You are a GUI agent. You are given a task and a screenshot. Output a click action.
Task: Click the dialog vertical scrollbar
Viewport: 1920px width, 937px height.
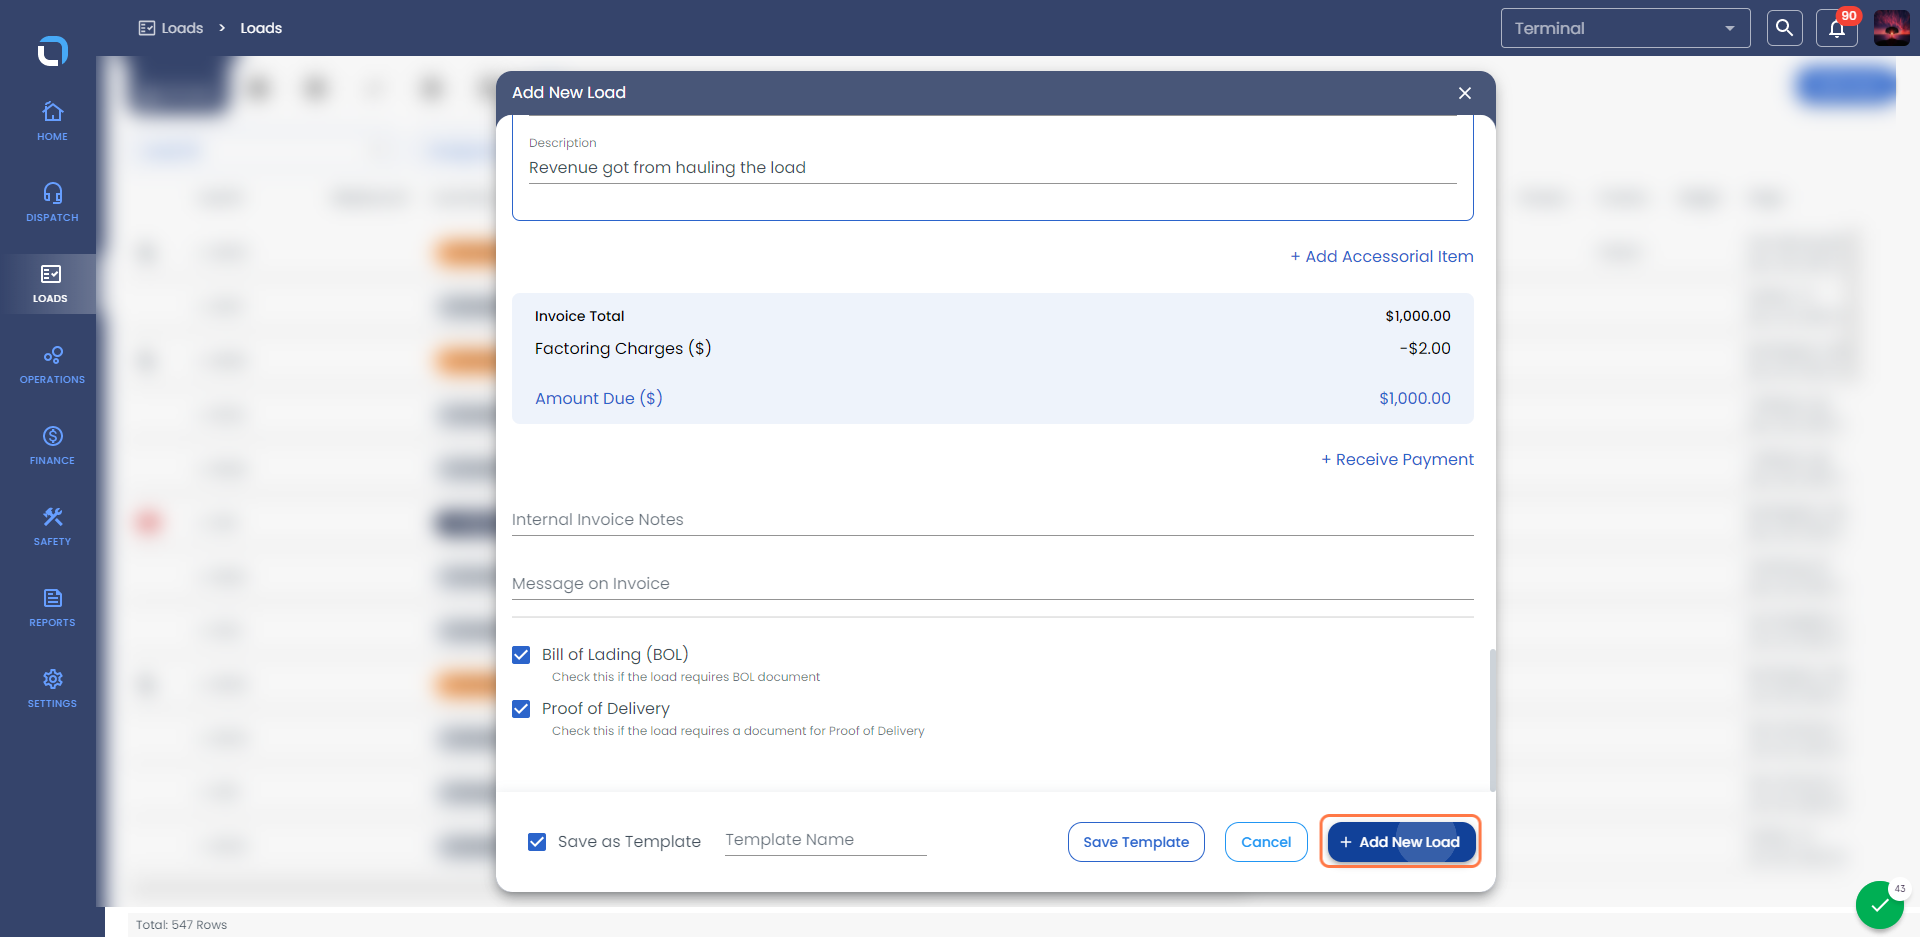[x=1492, y=720]
